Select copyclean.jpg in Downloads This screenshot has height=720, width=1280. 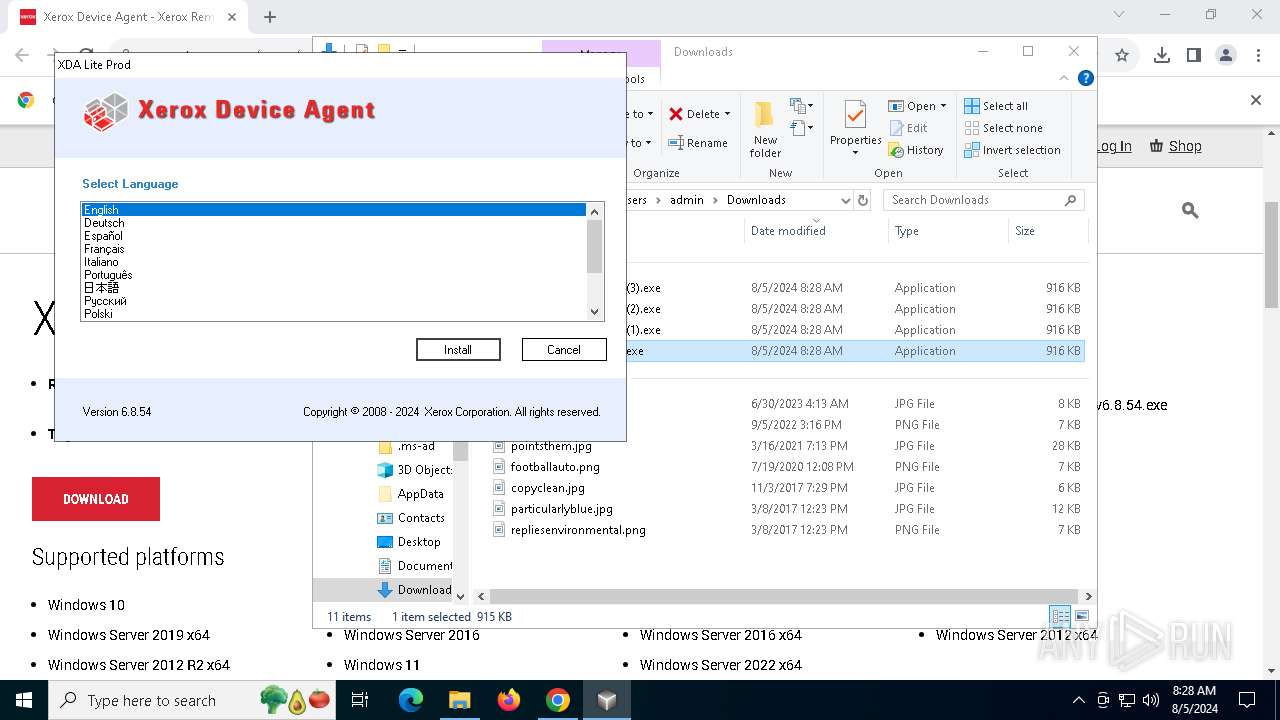[548, 488]
